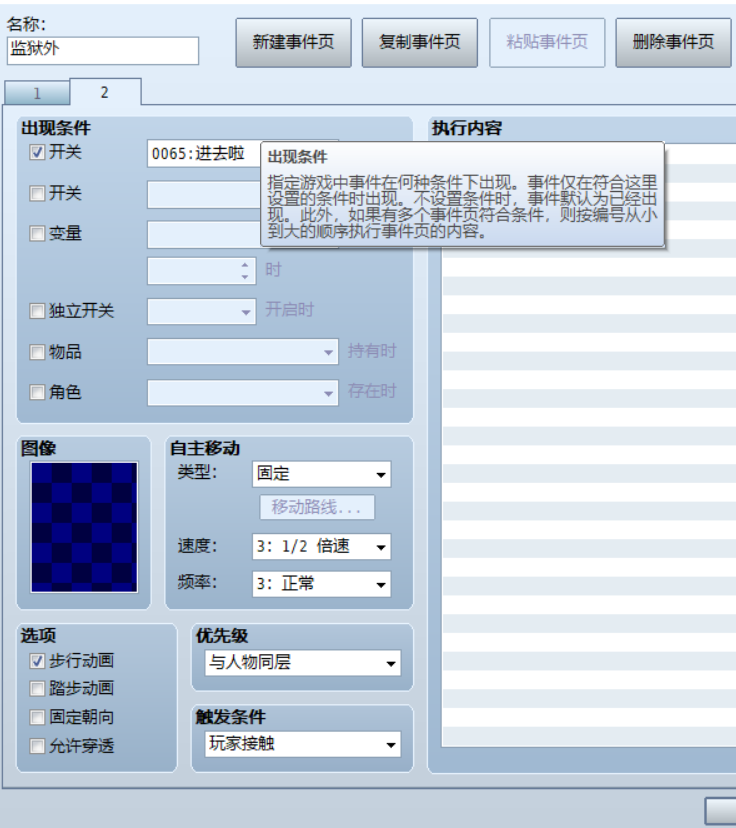Click the 删除事件页 button

pyautogui.click(x=673, y=42)
